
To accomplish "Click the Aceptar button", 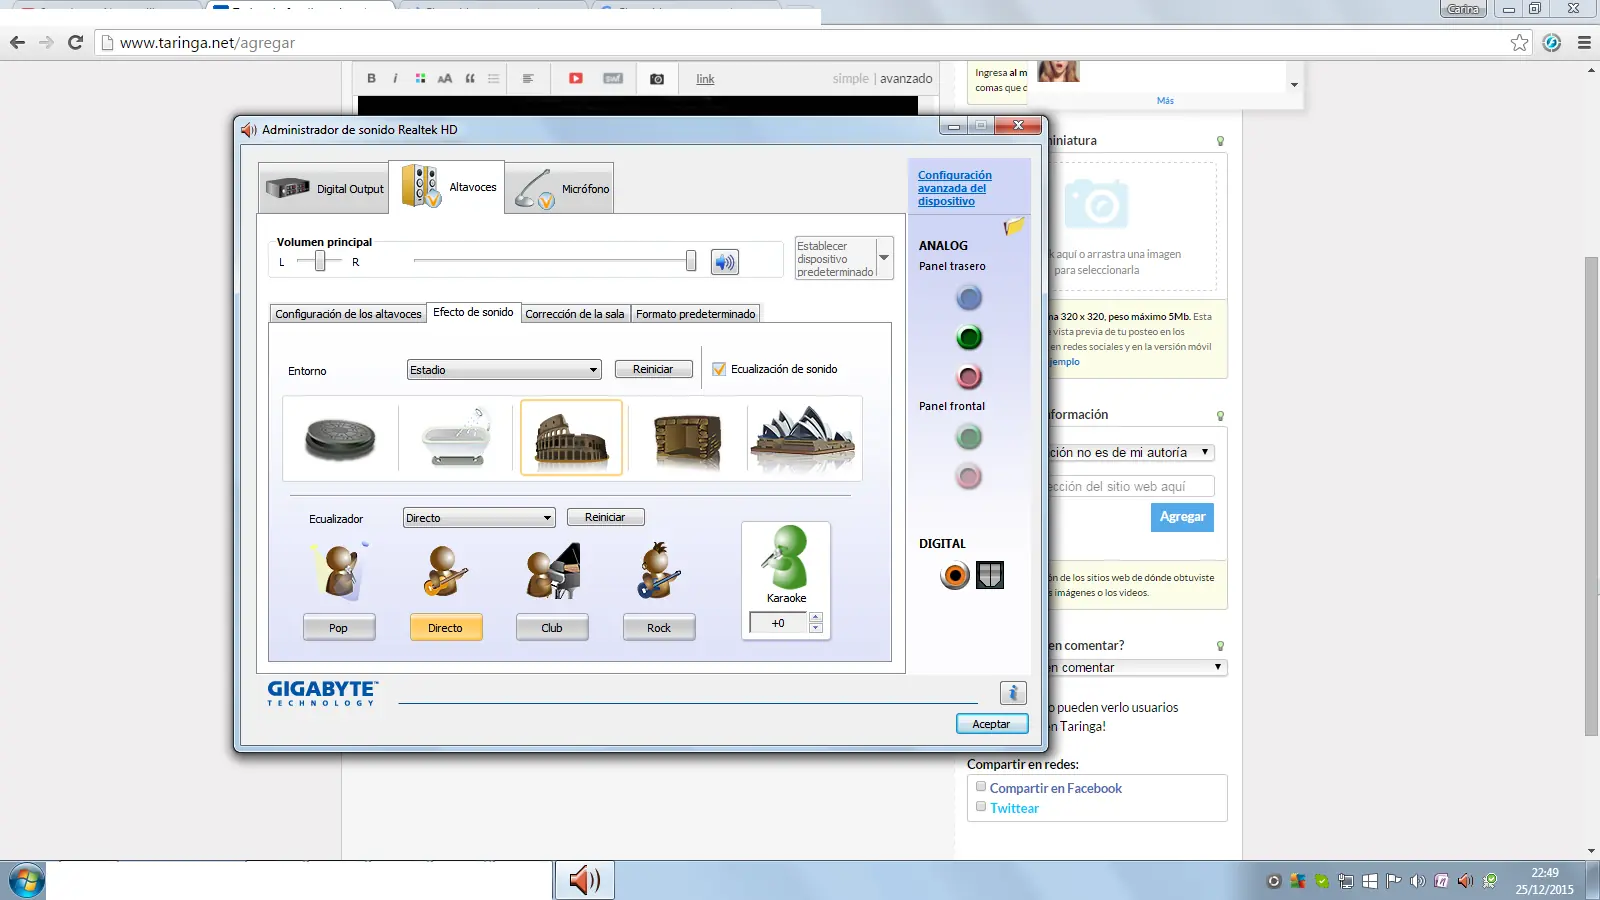I will (991, 724).
